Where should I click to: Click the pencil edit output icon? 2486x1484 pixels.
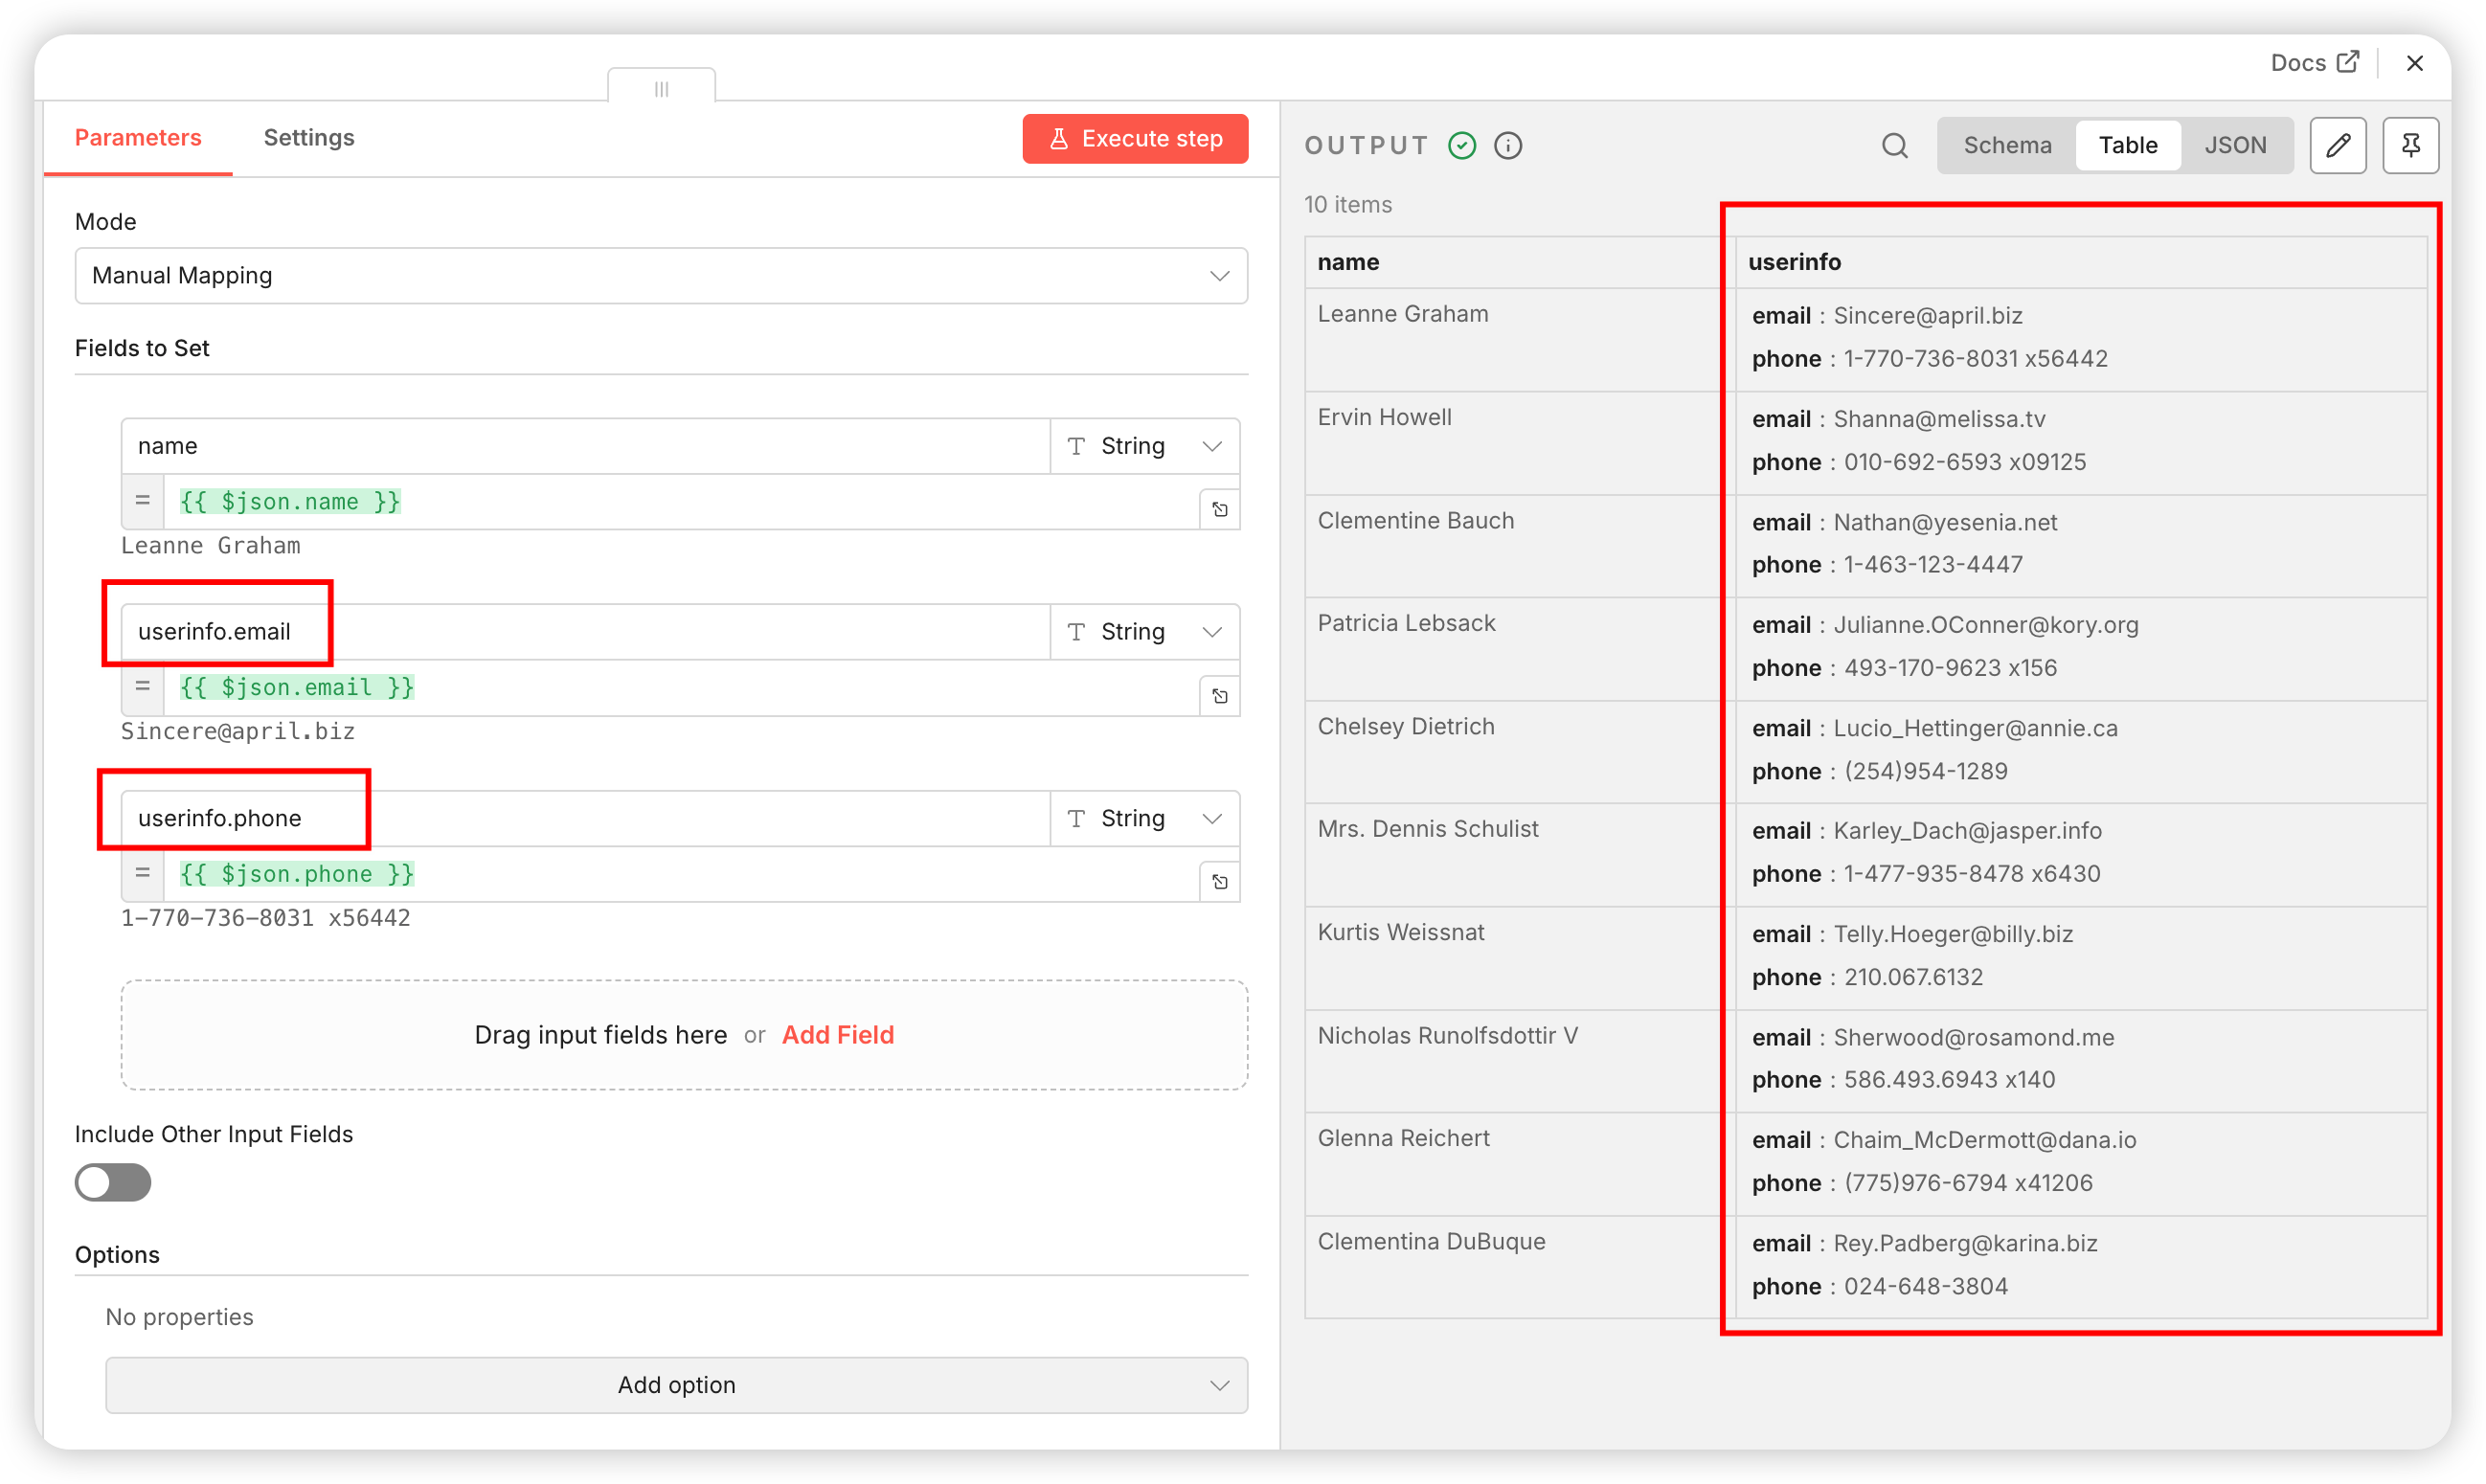coord(2337,146)
